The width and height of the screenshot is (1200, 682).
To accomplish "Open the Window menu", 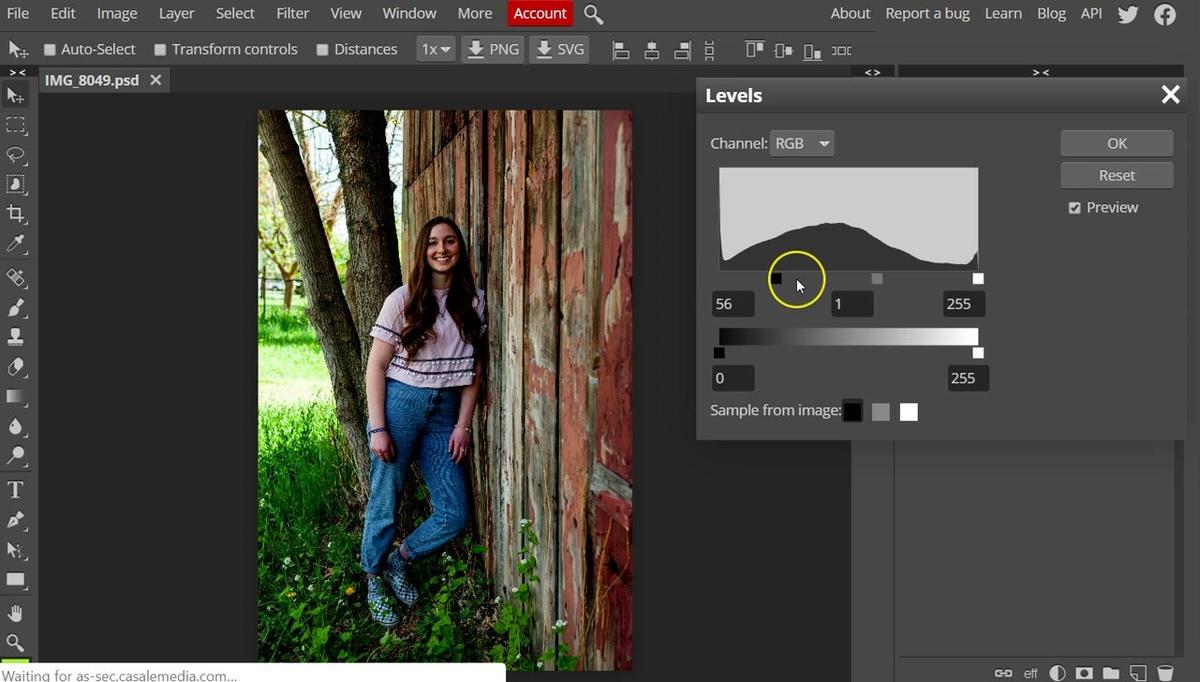I will tap(410, 14).
